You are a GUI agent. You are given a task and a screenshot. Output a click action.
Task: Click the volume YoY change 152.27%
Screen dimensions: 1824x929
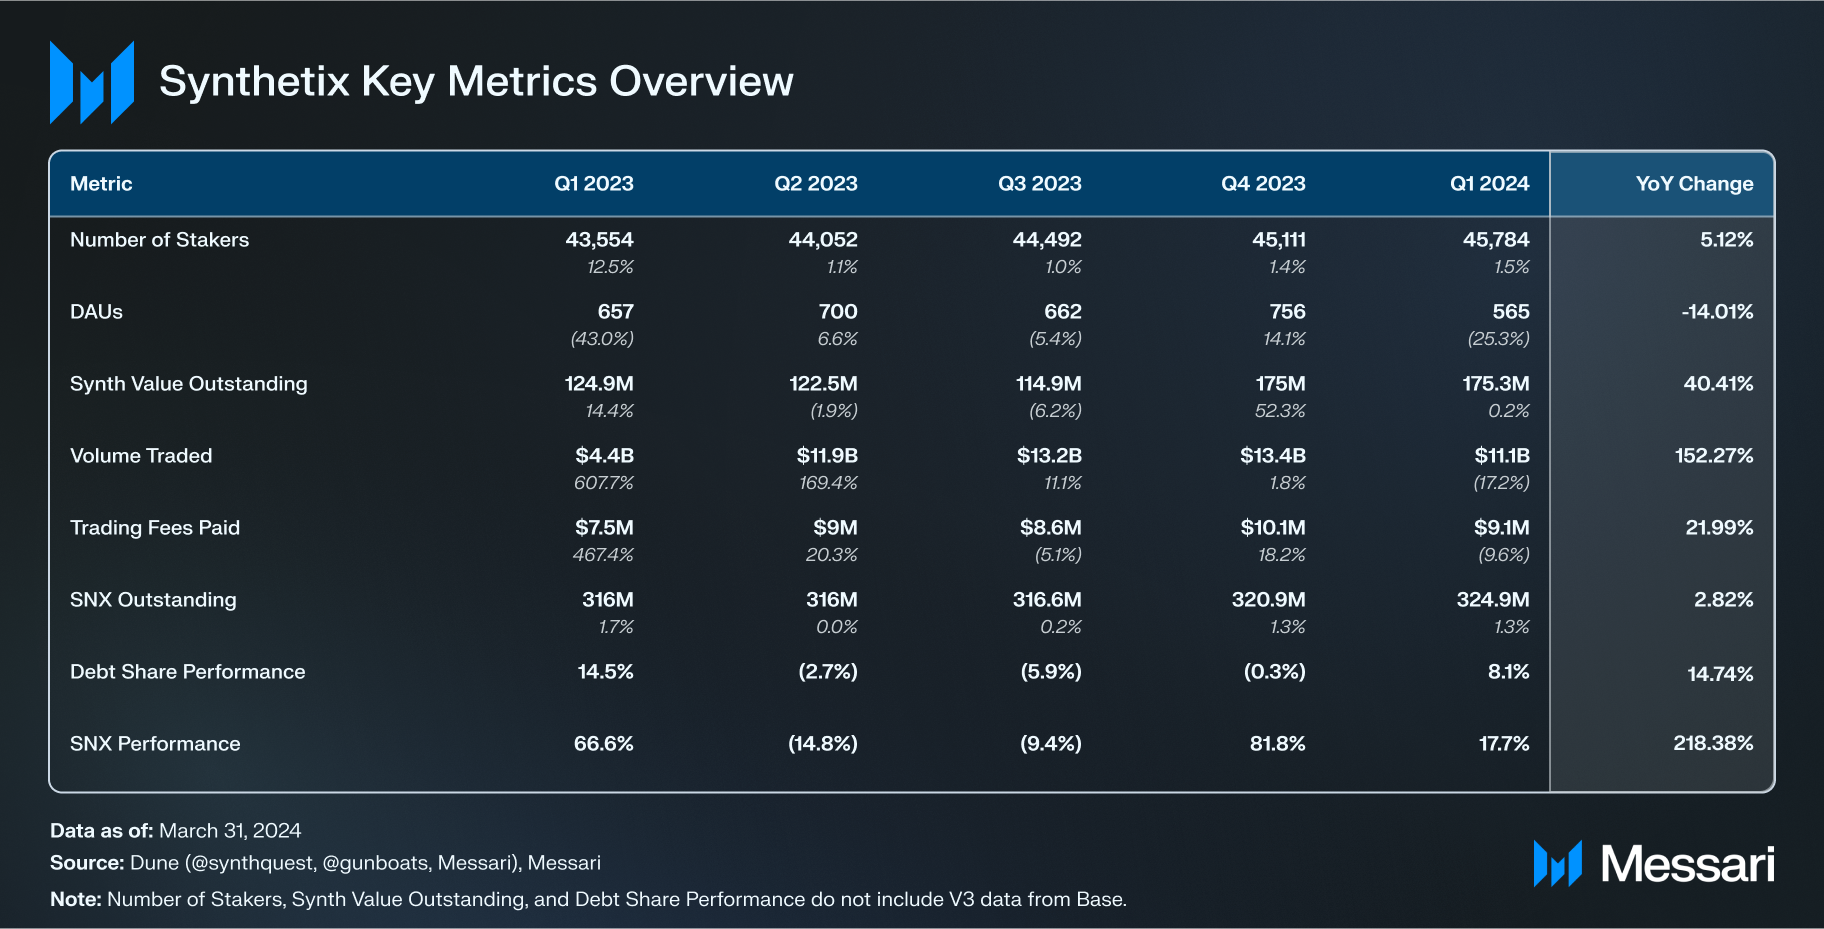1714,456
